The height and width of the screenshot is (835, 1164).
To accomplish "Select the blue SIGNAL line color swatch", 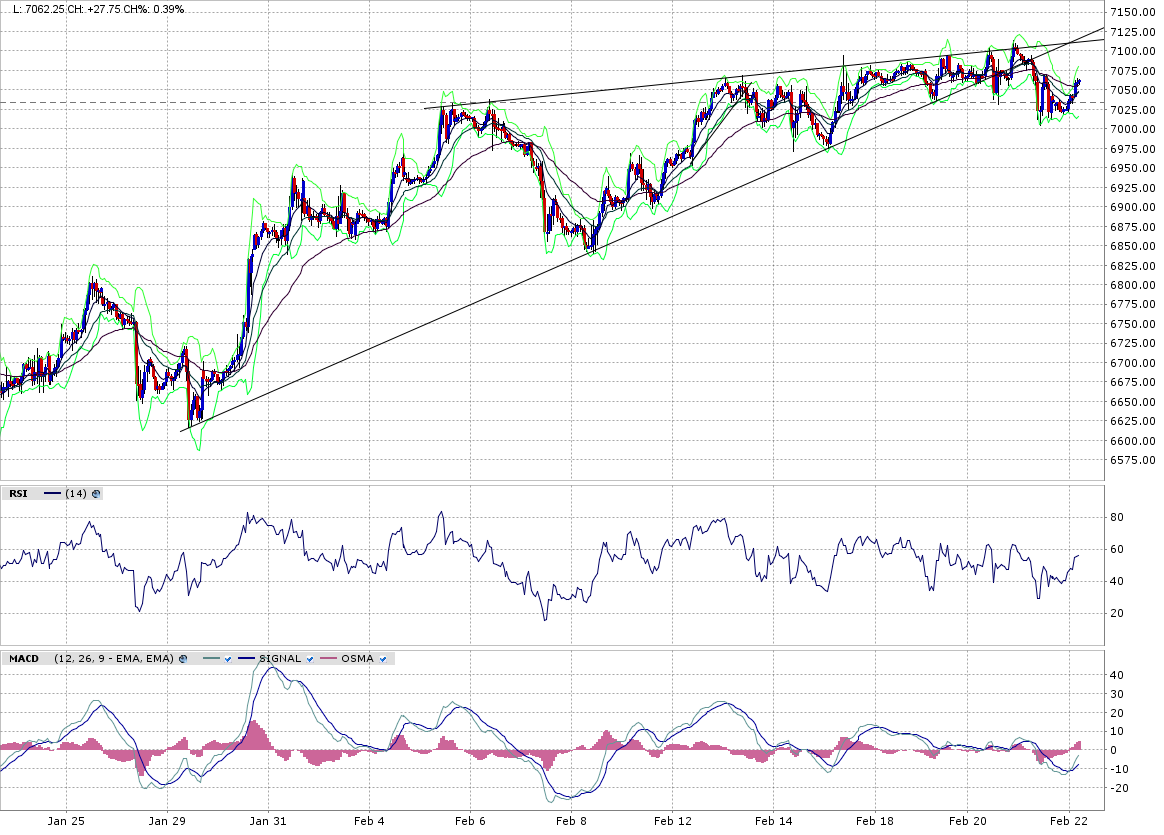I will tap(246, 658).
